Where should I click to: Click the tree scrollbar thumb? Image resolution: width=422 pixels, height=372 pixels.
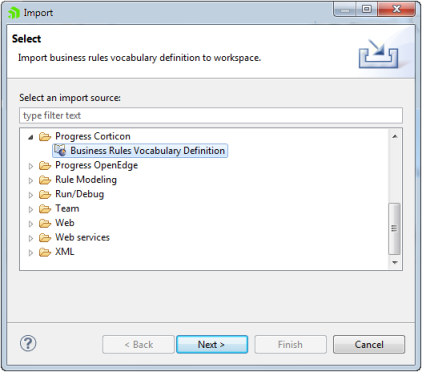point(395,229)
